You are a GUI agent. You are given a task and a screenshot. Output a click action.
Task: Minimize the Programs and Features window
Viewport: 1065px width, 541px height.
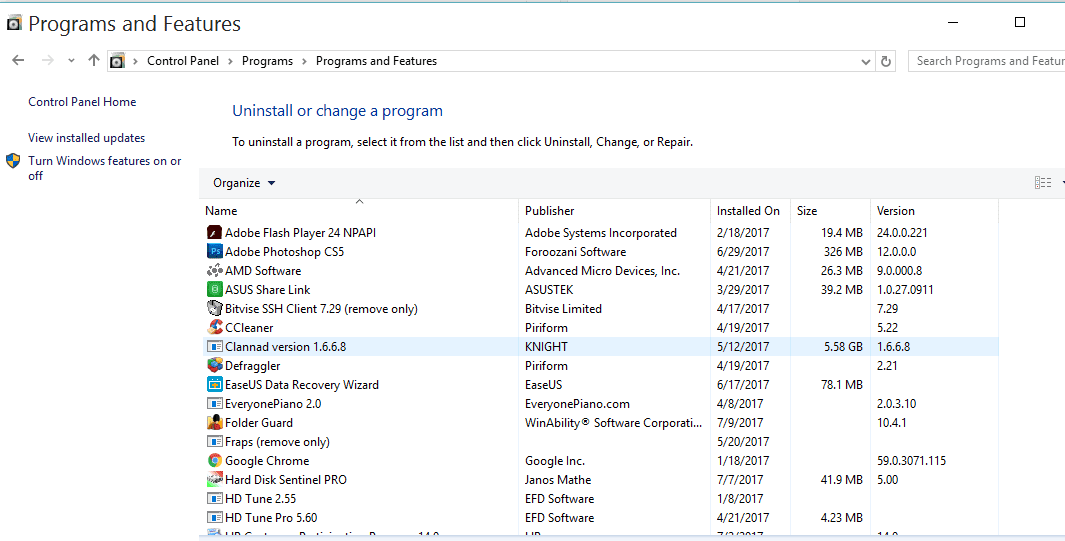(x=953, y=22)
